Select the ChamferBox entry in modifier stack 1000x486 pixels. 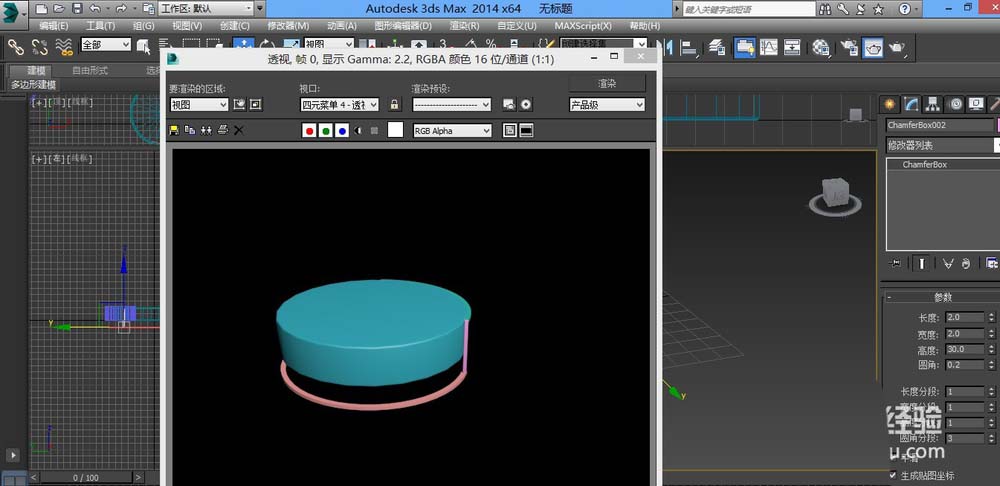[924, 165]
